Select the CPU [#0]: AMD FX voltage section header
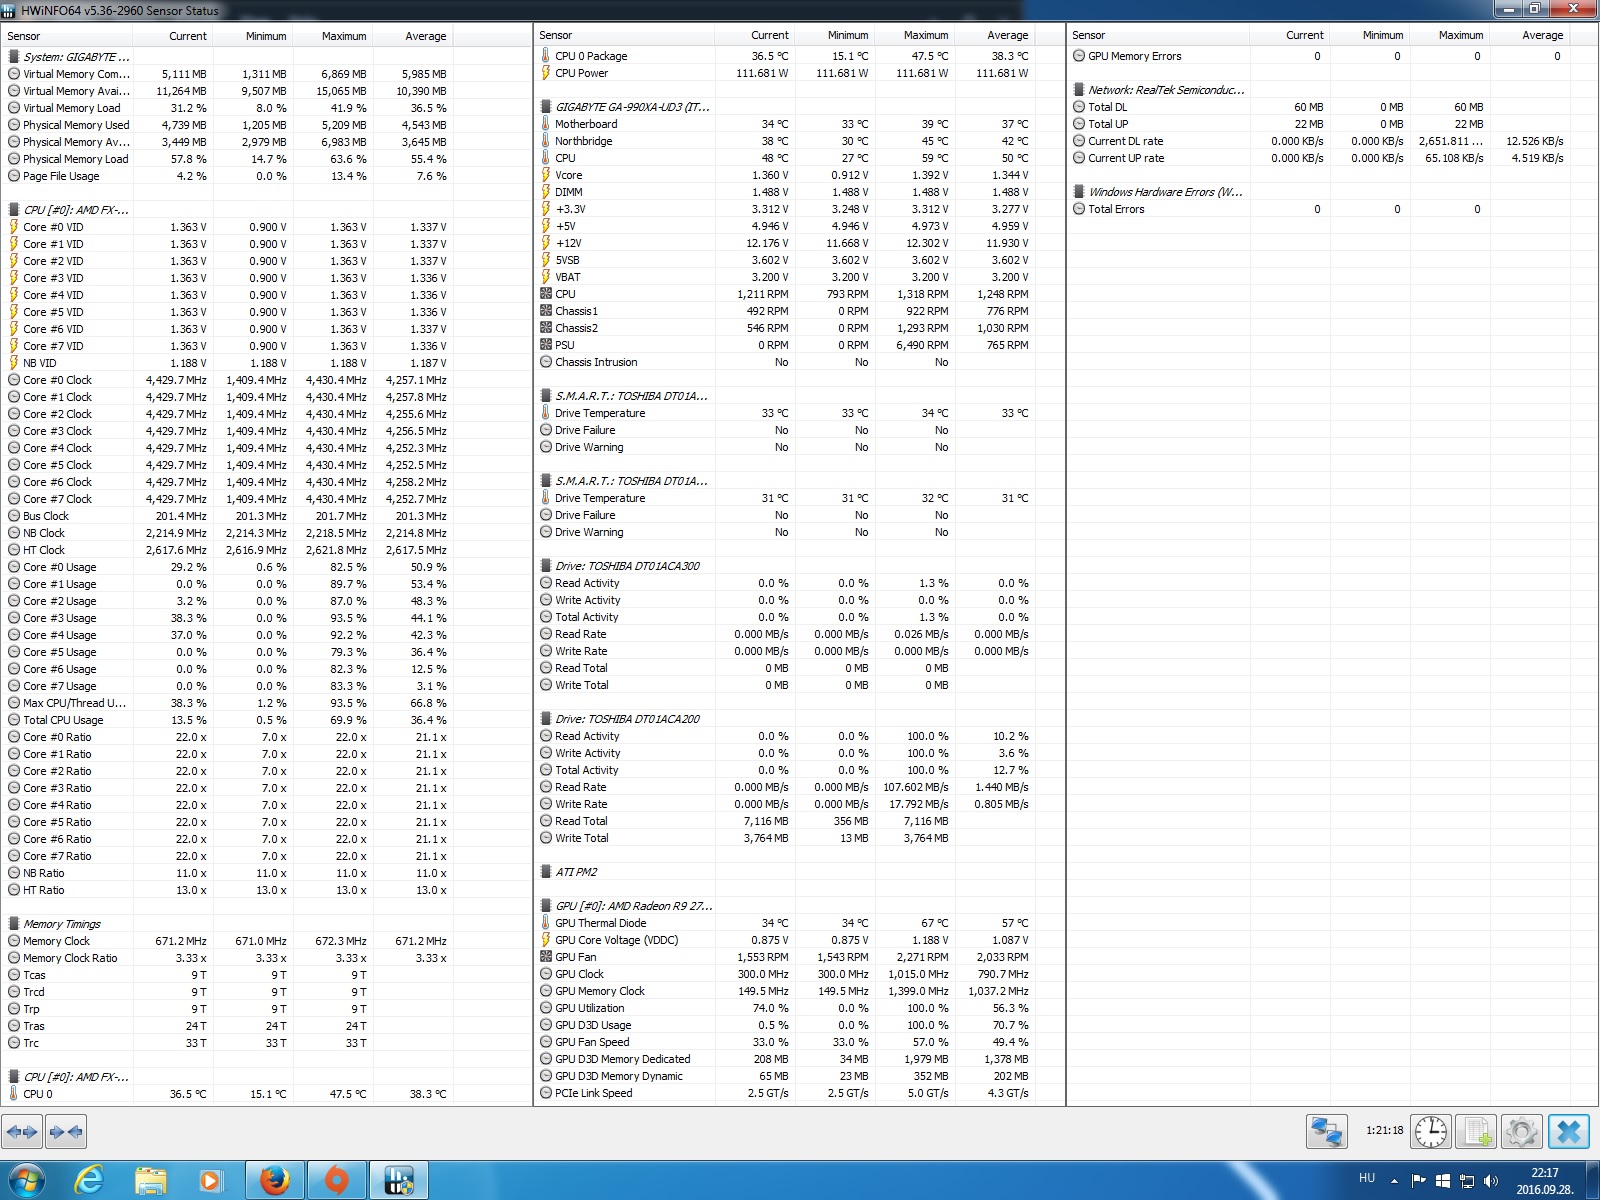The width and height of the screenshot is (1600, 1200). (x=266, y=210)
